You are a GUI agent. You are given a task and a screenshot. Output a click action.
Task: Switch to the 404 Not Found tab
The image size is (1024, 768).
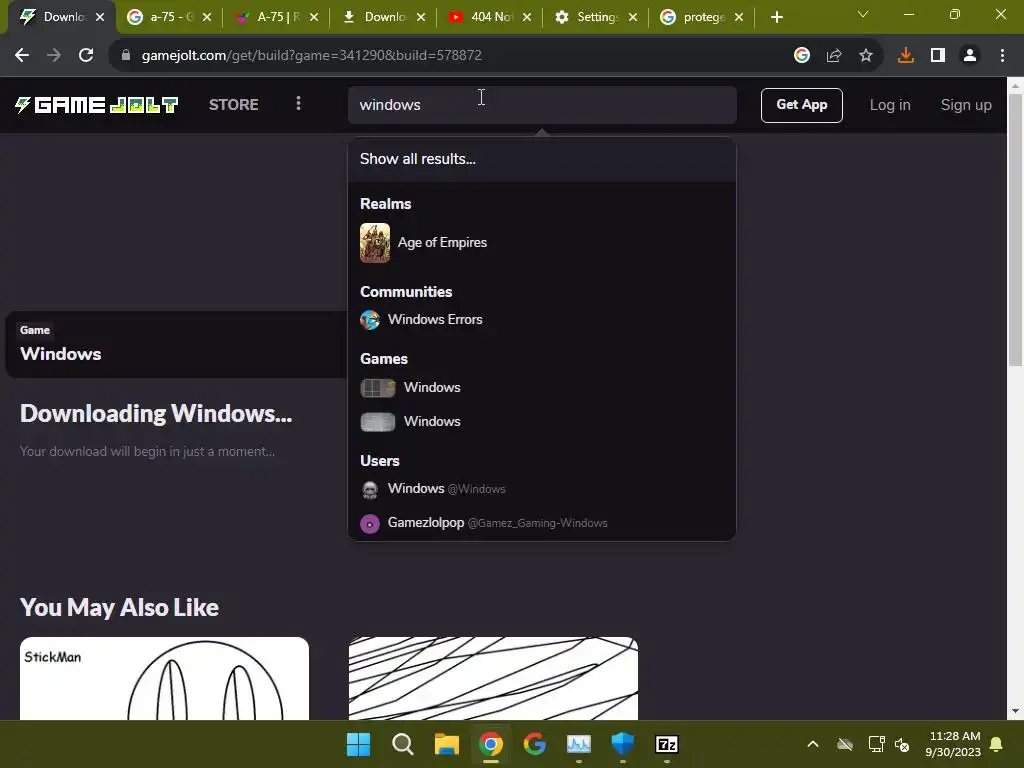tap(490, 18)
